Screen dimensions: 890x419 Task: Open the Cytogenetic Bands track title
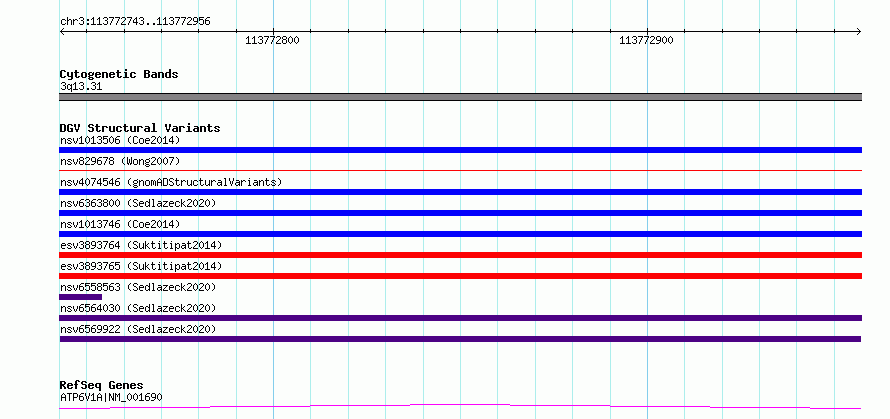119,74
